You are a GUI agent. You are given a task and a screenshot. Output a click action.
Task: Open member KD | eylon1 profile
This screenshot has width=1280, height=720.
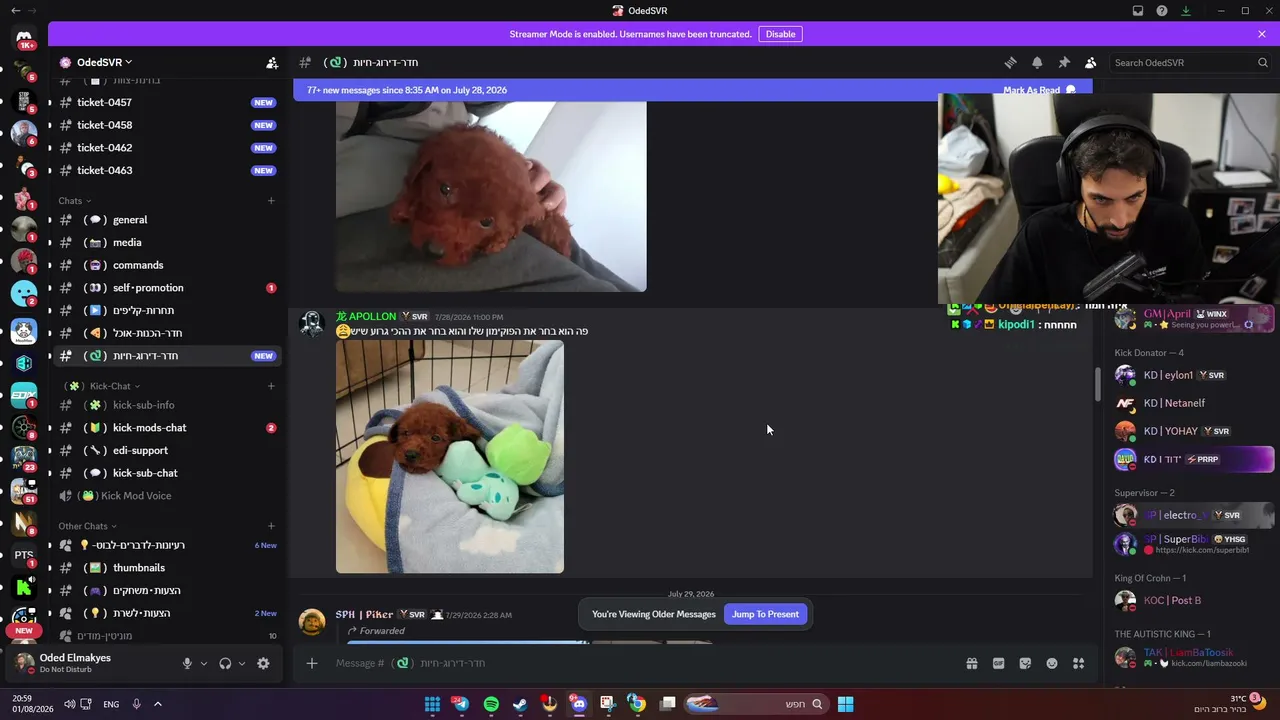tap(1193, 375)
